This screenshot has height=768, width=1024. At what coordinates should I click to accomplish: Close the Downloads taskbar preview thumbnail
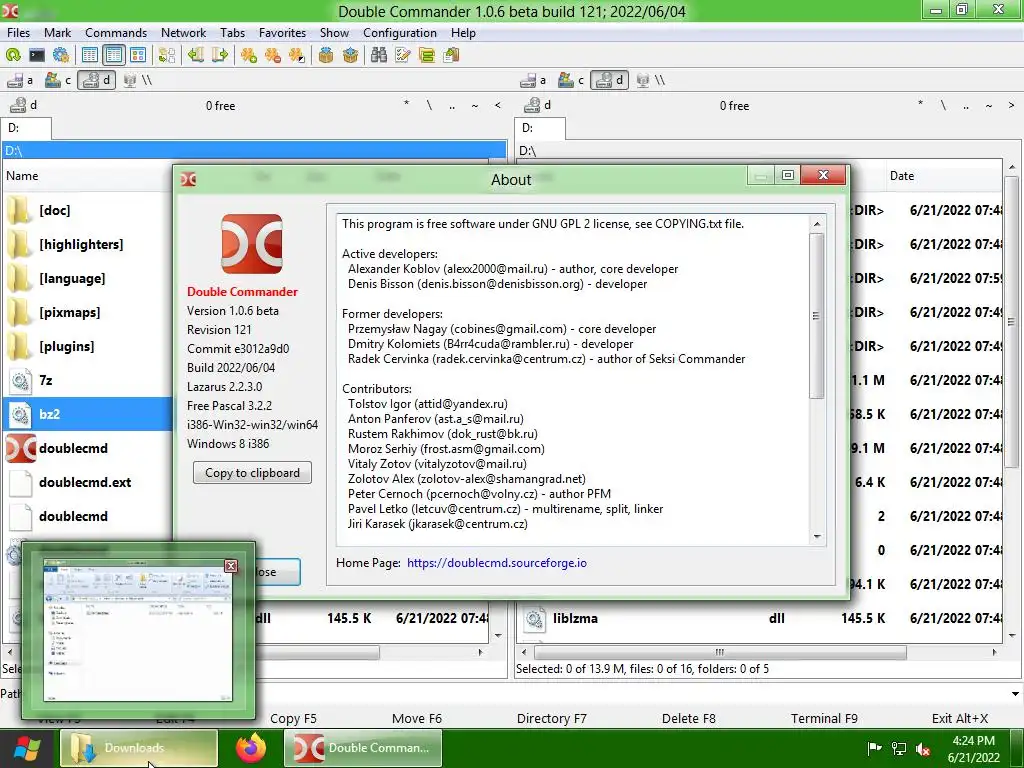click(231, 566)
